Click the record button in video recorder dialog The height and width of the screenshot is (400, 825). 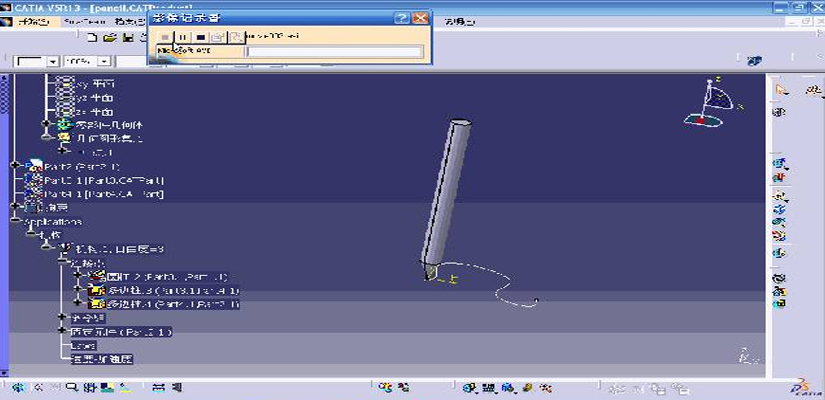(165, 37)
